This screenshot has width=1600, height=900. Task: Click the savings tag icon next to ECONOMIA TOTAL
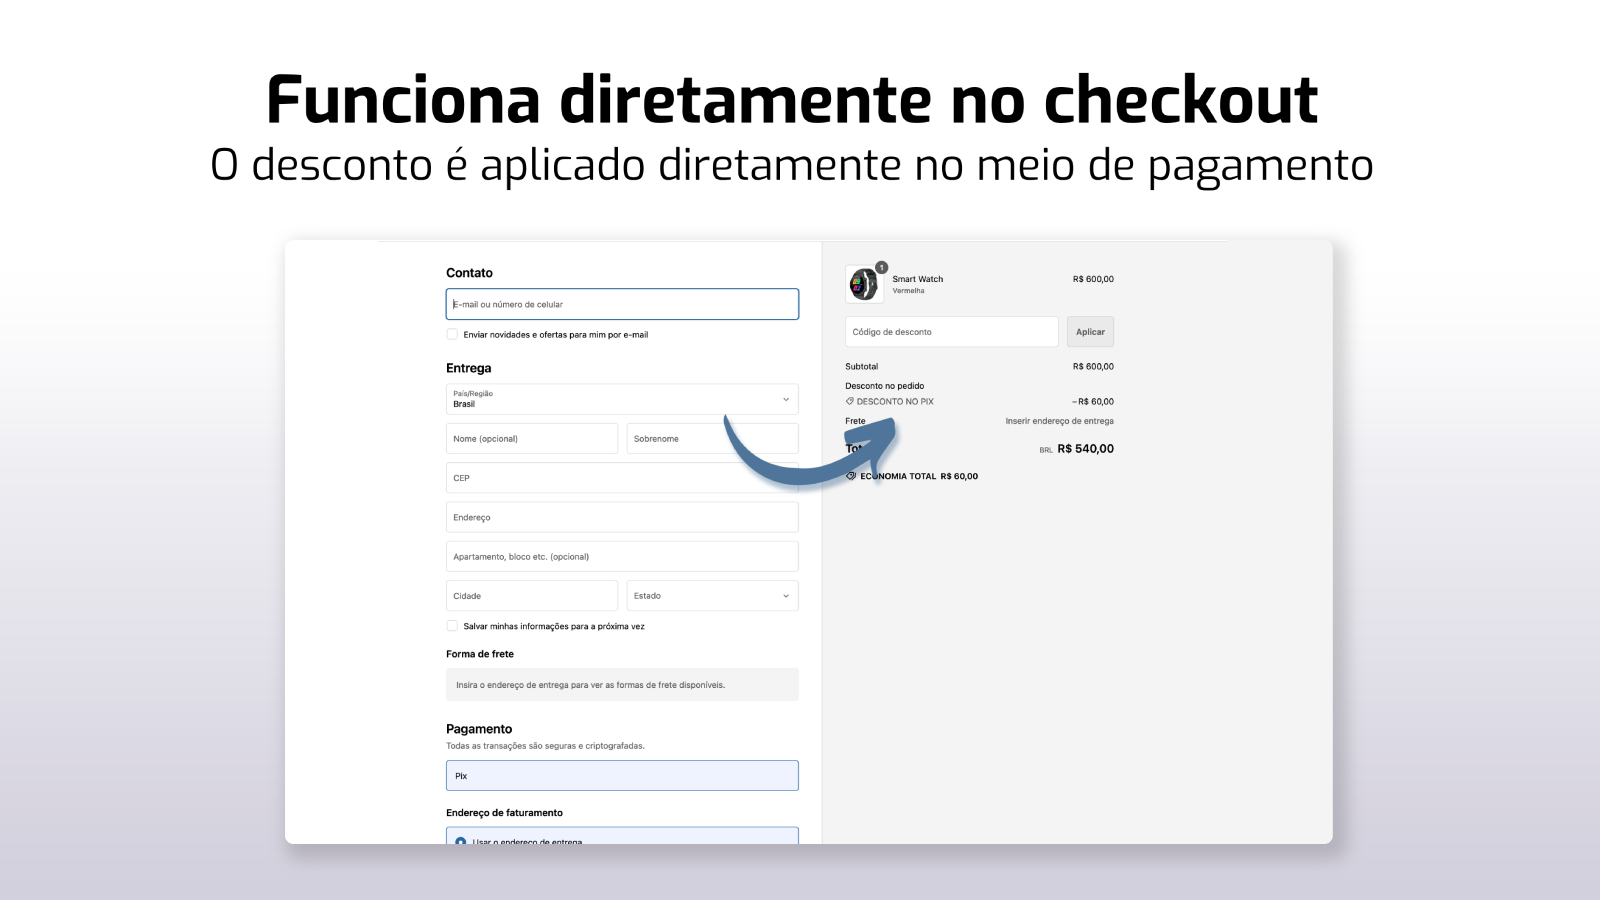click(851, 476)
